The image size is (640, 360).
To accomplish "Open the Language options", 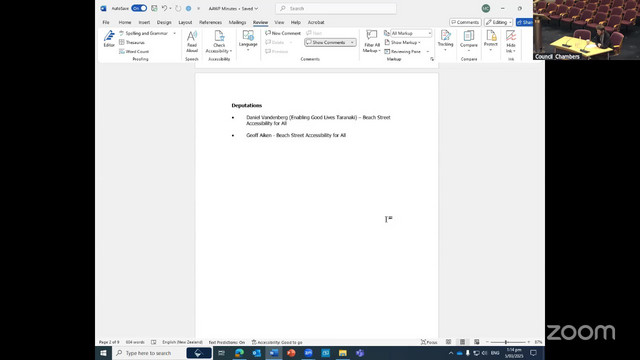I will pos(248,40).
